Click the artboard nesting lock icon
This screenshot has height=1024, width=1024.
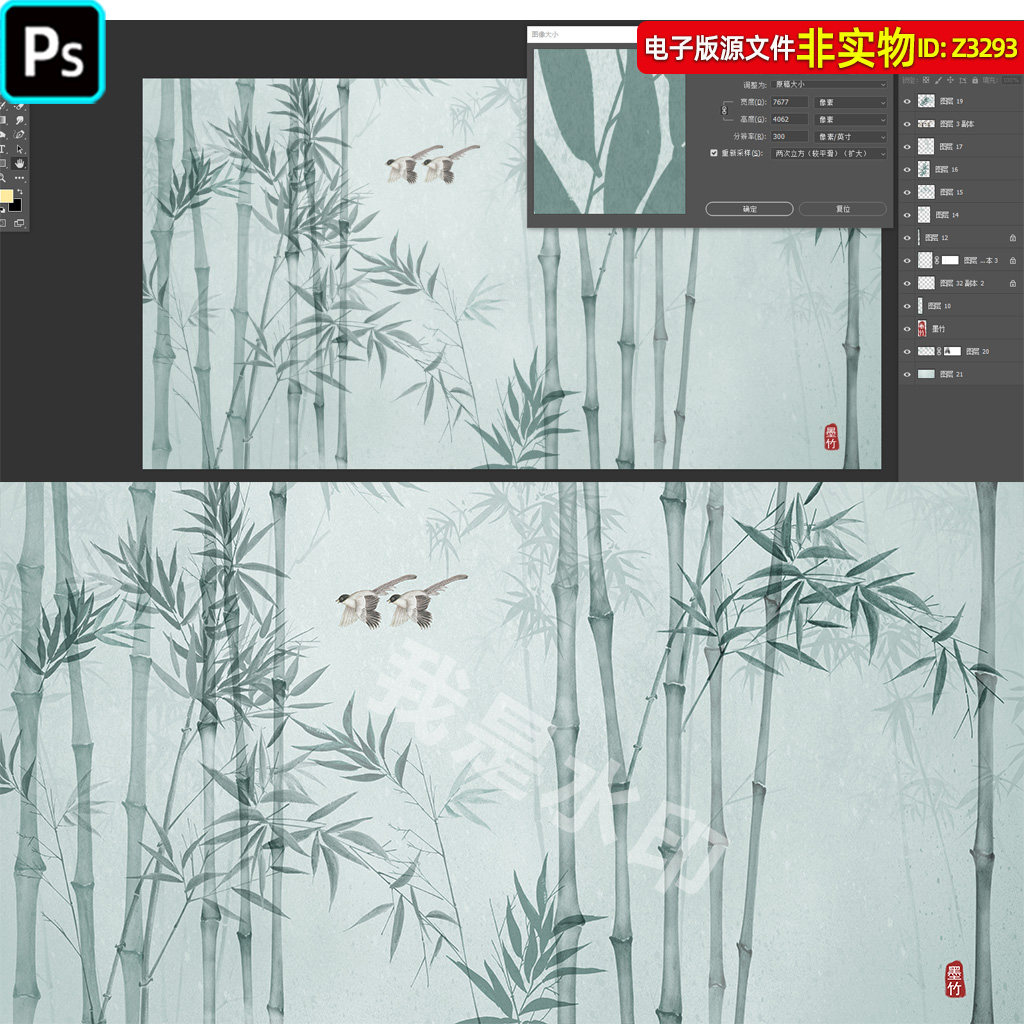(x=963, y=80)
